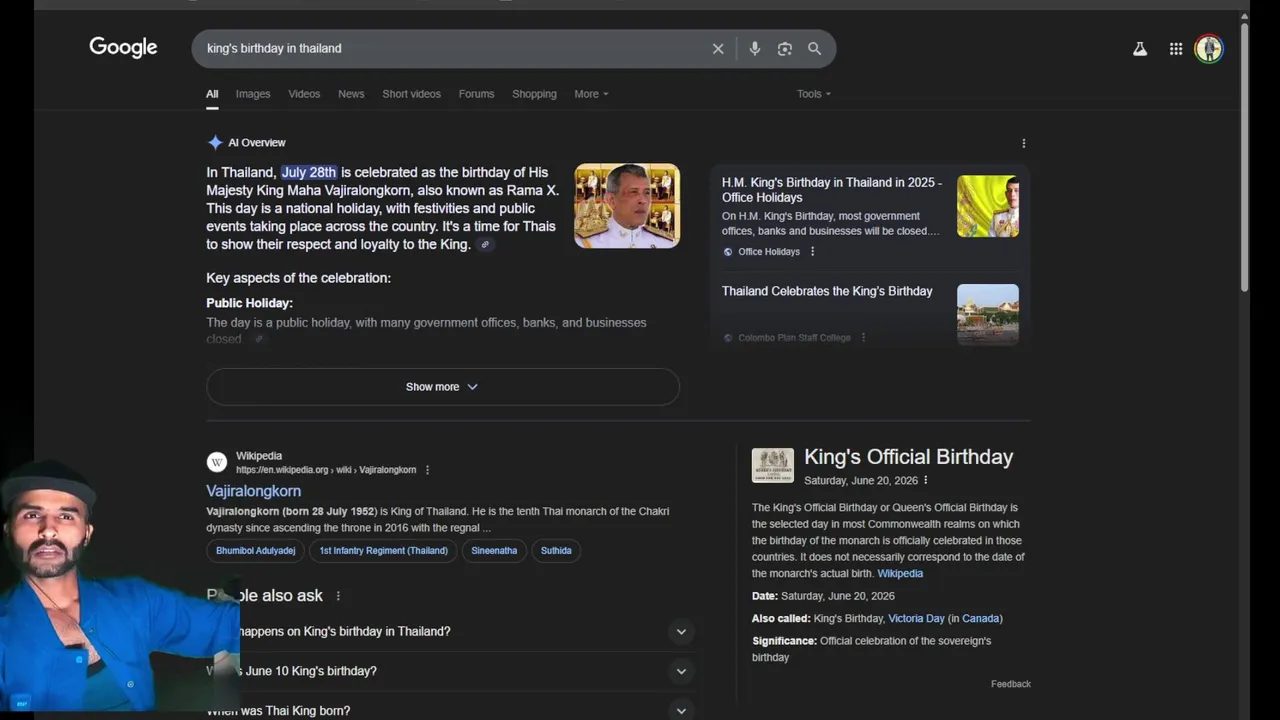Open source link chip after 'loyalty to the King'
Viewport: 1280px width, 720px height.
click(x=485, y=245)
